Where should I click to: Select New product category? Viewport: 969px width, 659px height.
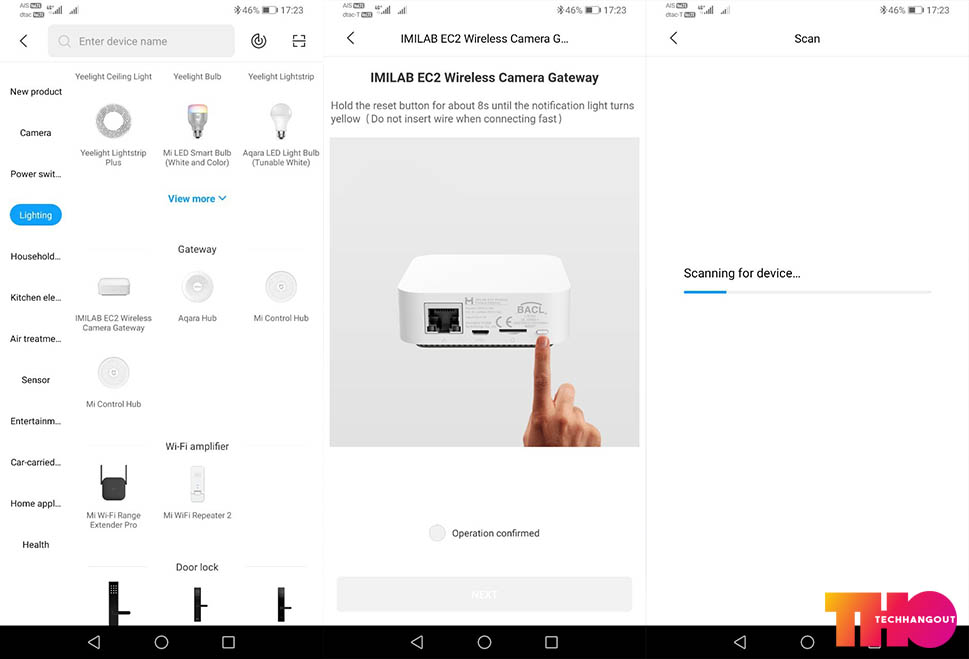pos(36,91)
